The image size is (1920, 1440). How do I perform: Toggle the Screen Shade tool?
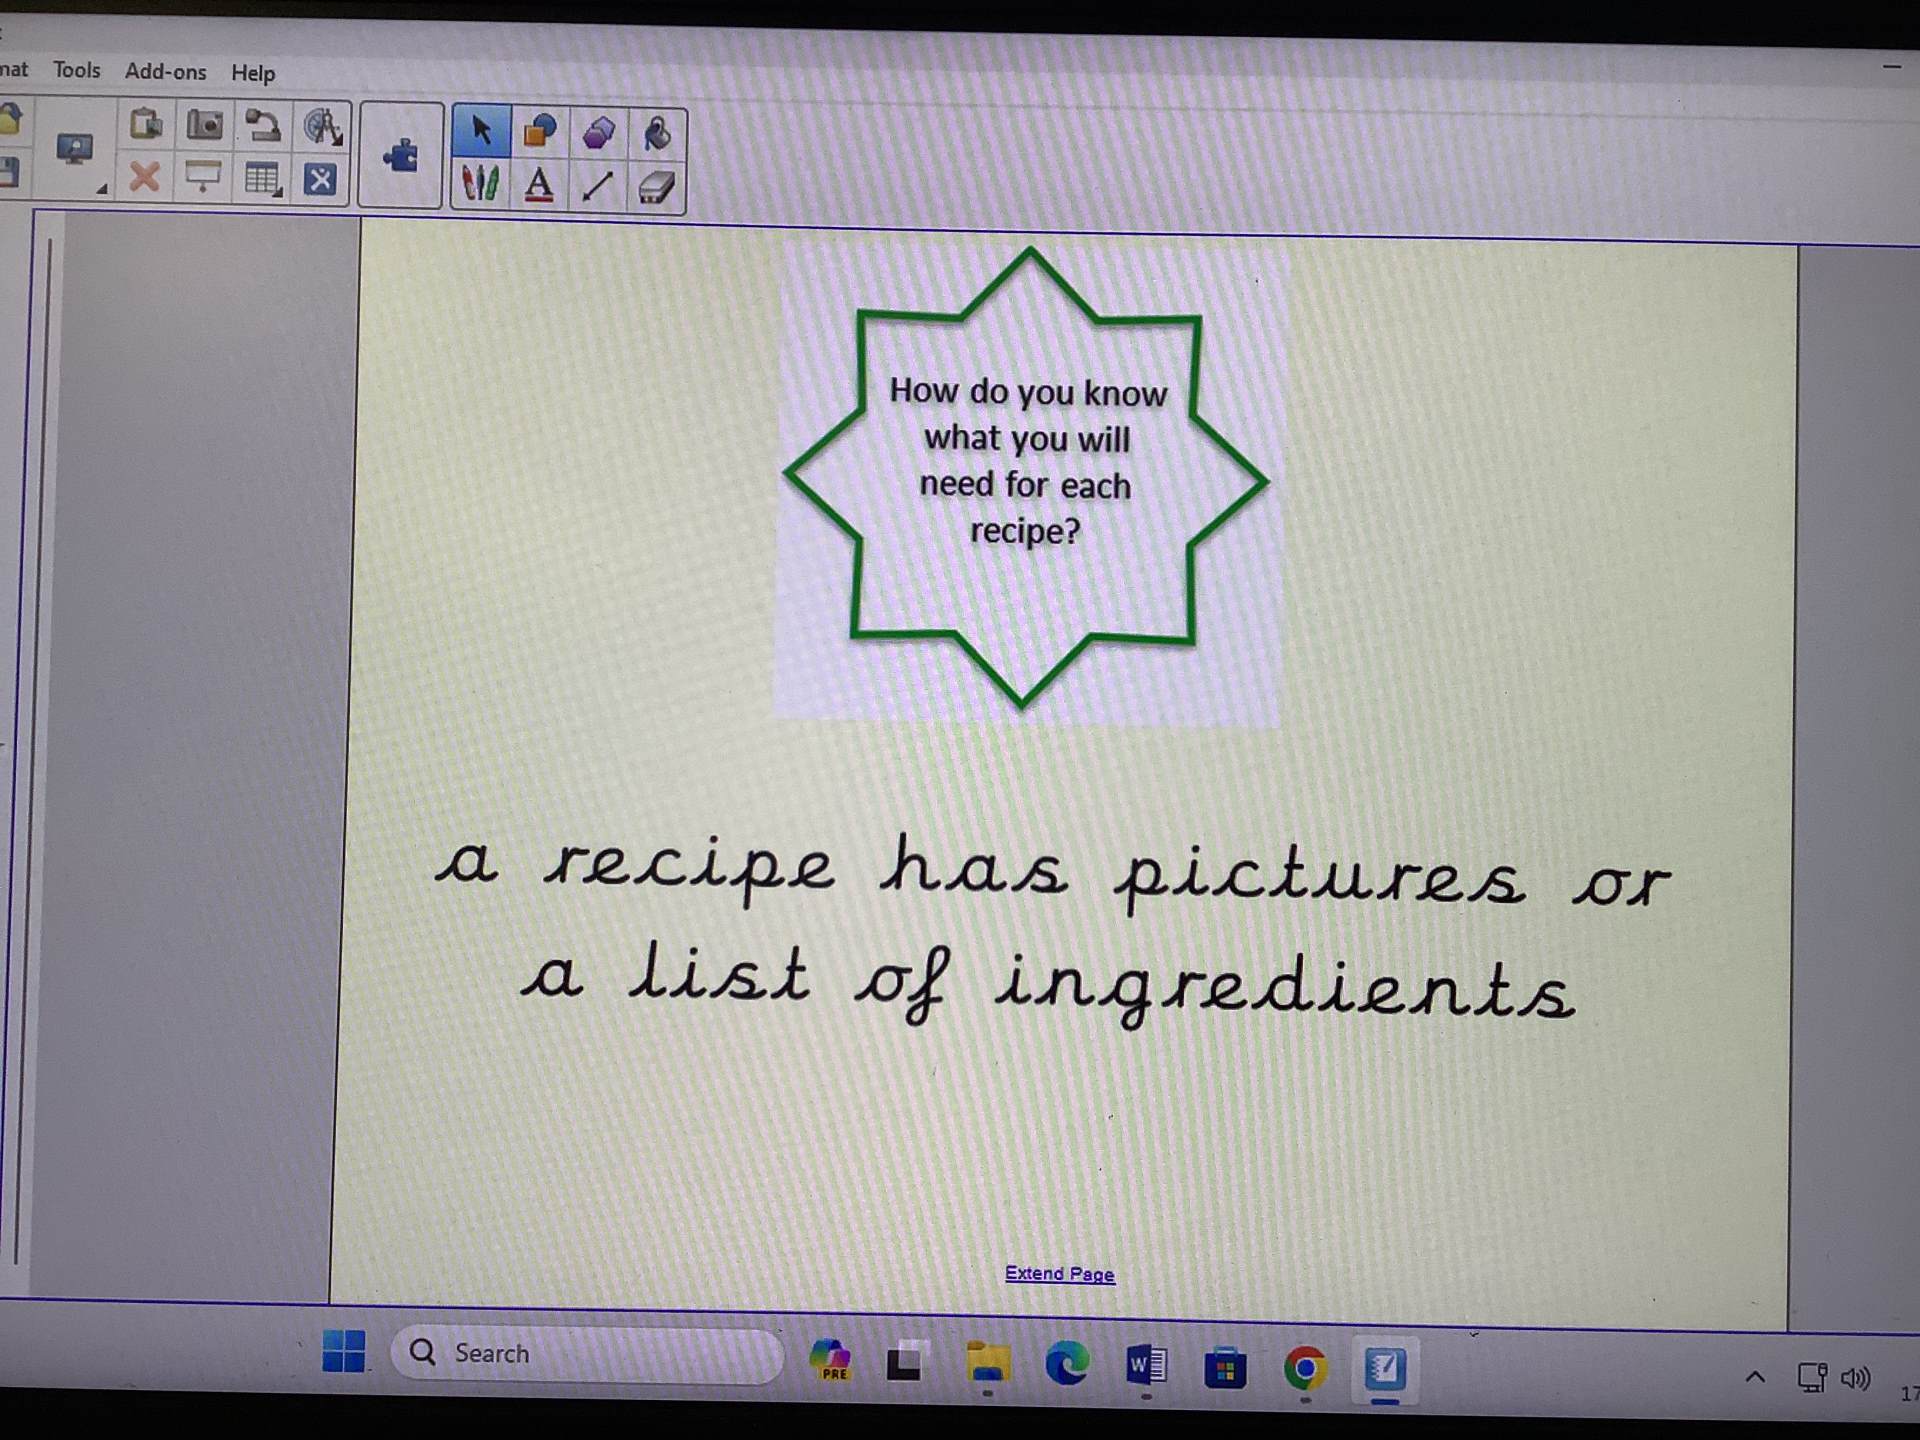203,179
